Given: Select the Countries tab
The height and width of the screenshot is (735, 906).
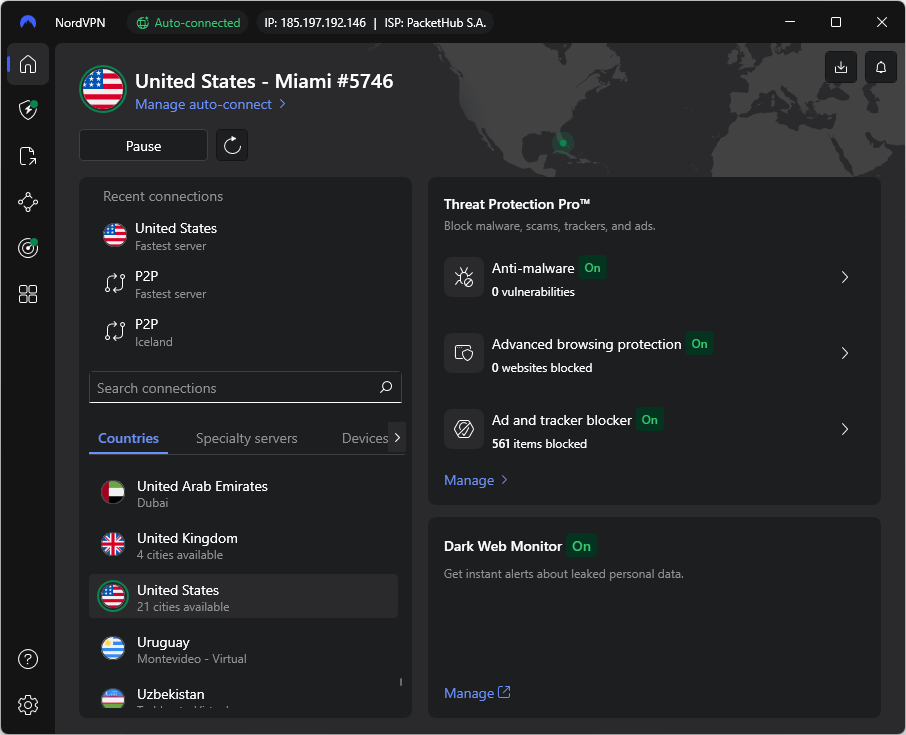Looking at the screenshot, I should pos(128,438).
